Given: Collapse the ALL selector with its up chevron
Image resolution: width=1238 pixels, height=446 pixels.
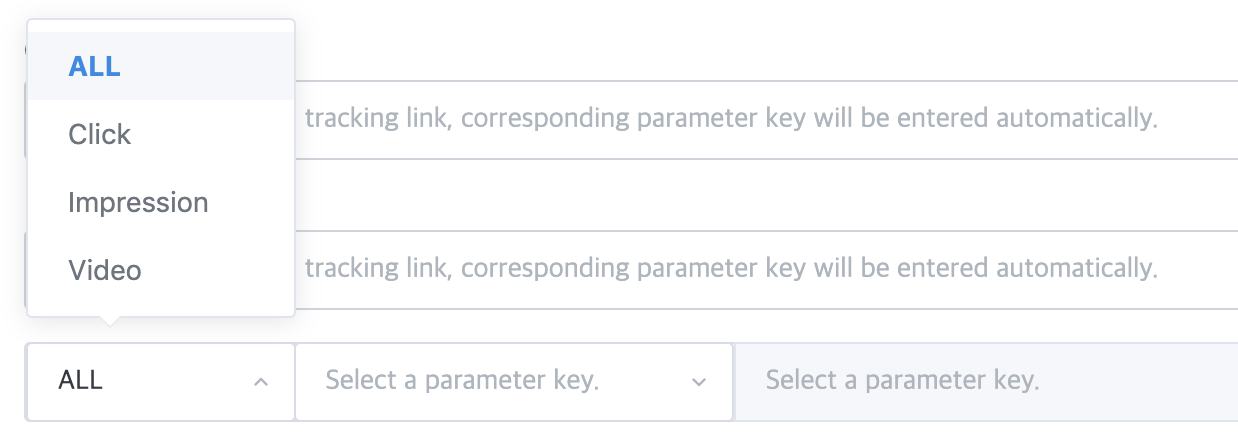Looking at the screenshot, I should [x=261, y=382].
